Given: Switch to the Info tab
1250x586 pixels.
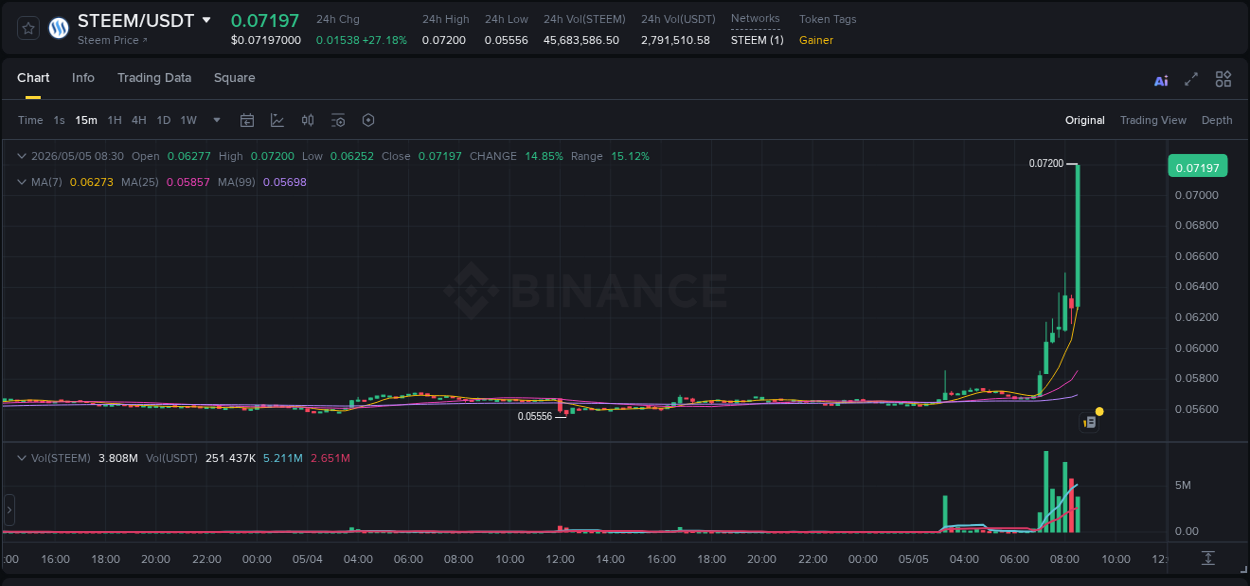Looking at the screenshot, I should pos(83,78).
